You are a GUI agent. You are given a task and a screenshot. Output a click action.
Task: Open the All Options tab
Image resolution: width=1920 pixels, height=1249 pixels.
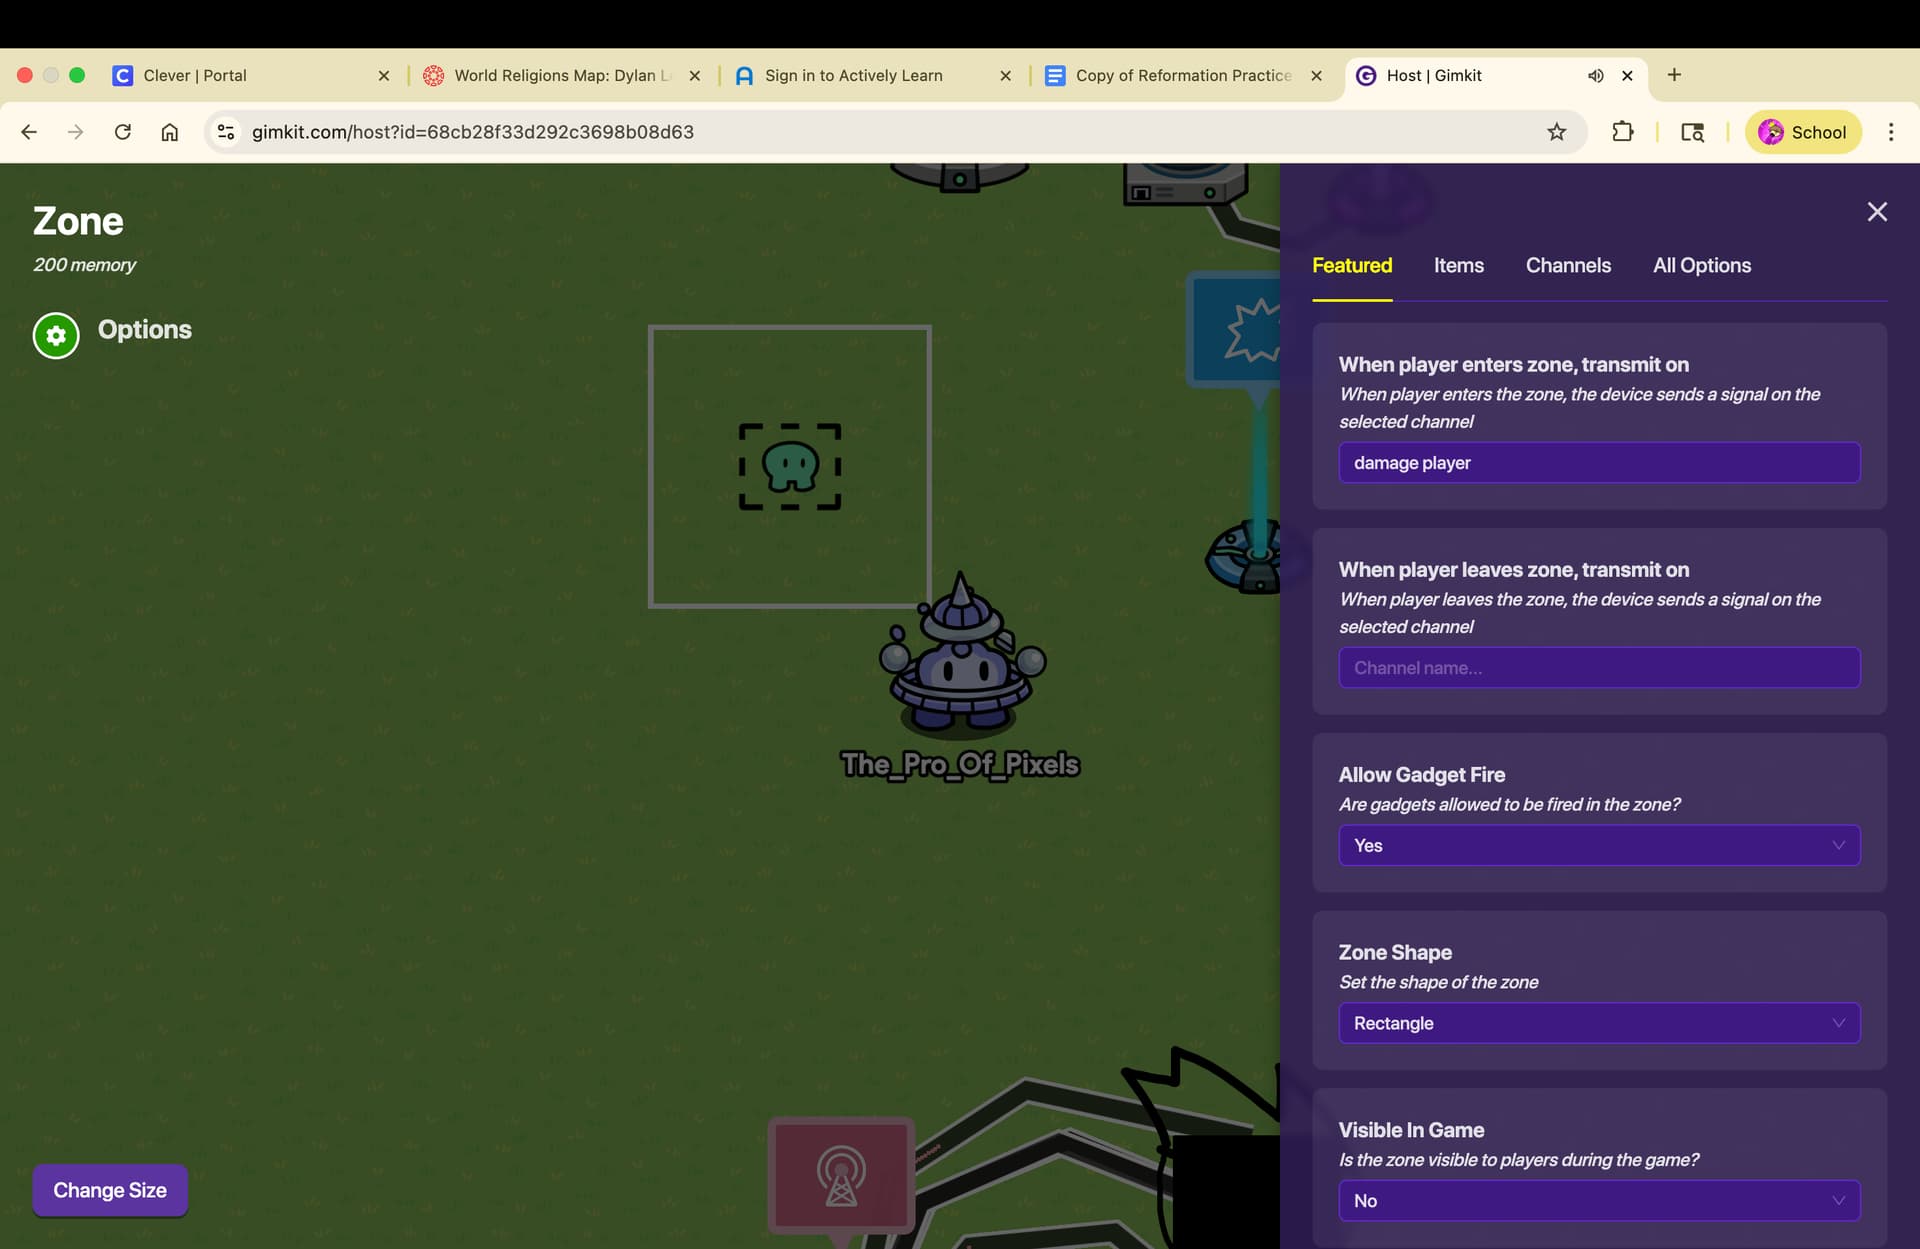pos(1701,265)
